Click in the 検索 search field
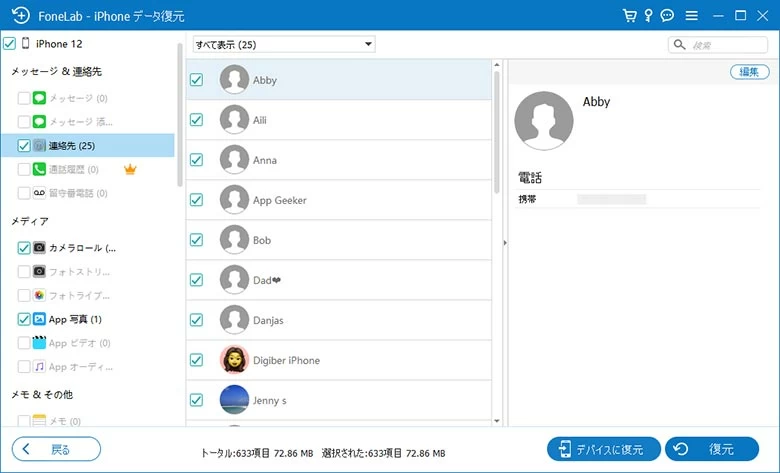 pos(718,45)
